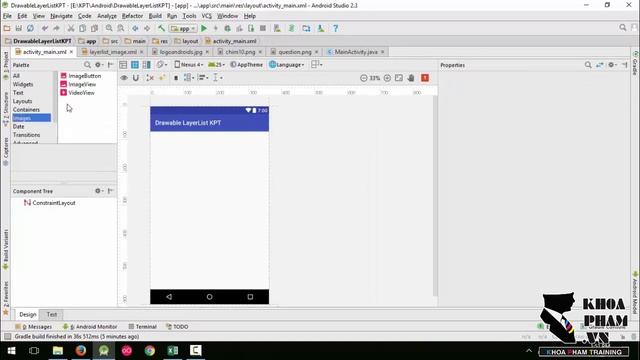
Task: Open the Messages tool window
Action: (x=33, y=327)
